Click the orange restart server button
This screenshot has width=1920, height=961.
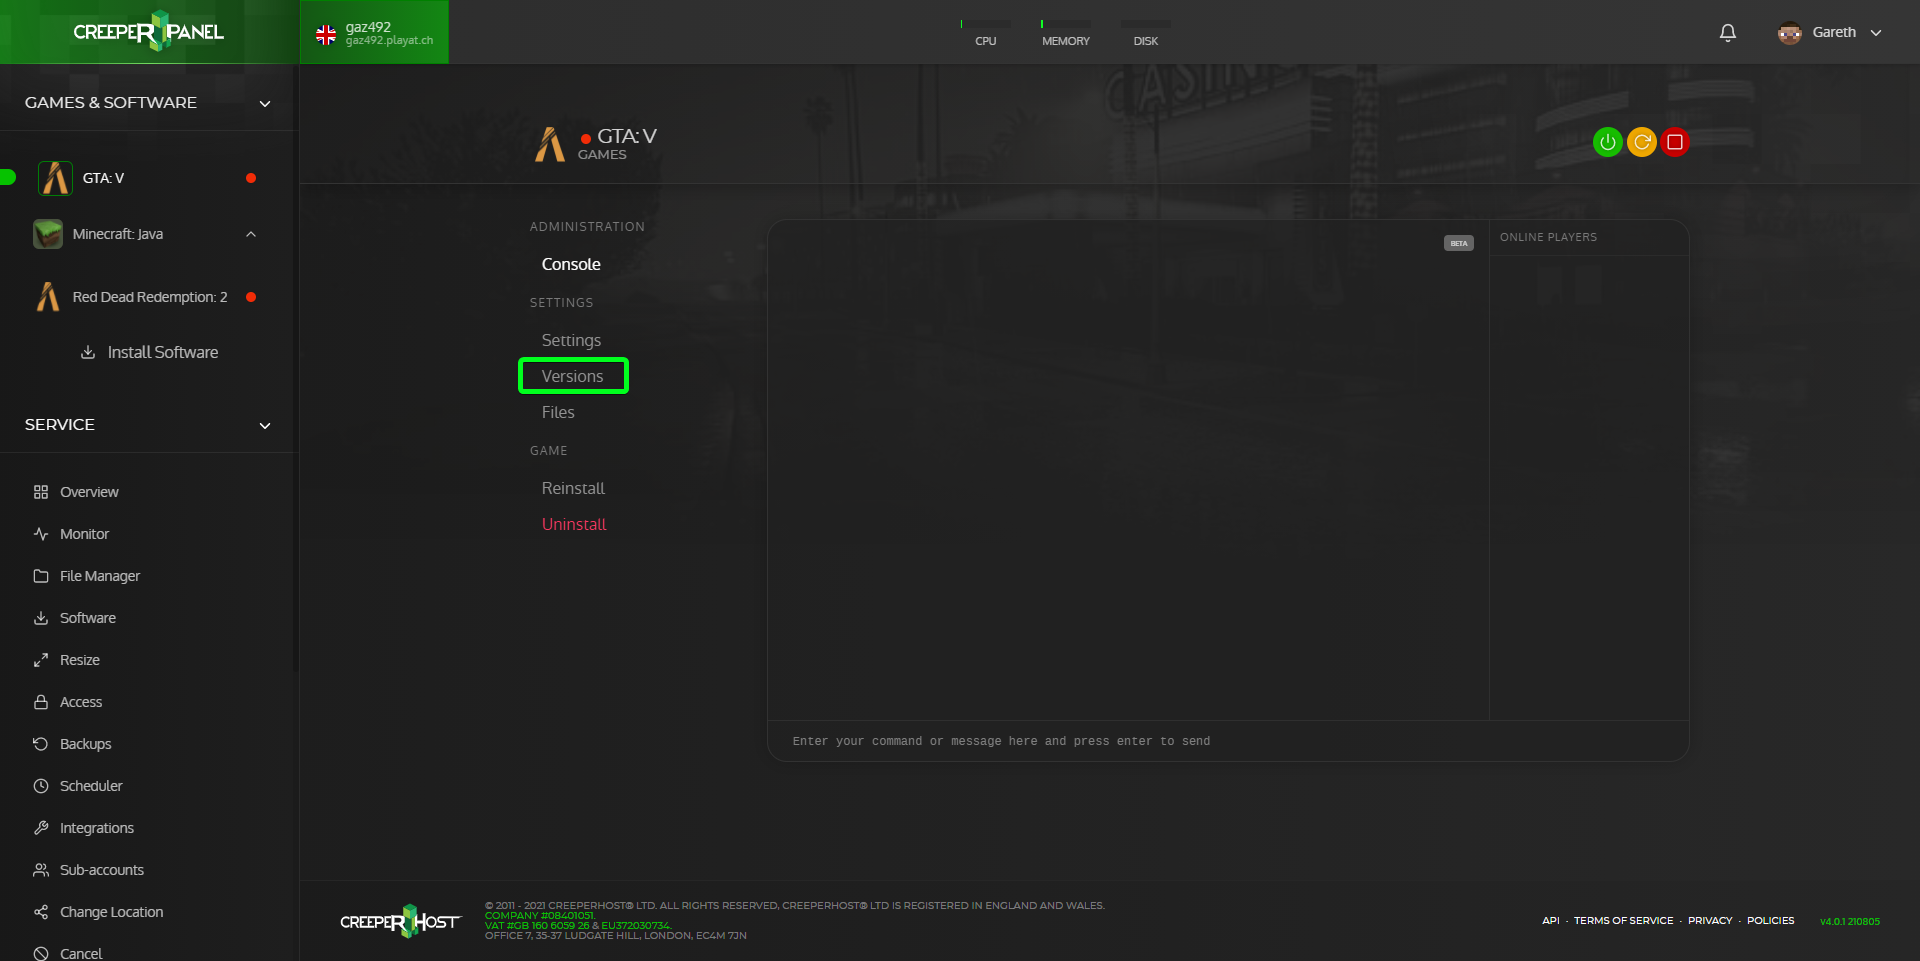click(x=1641, y=142)
